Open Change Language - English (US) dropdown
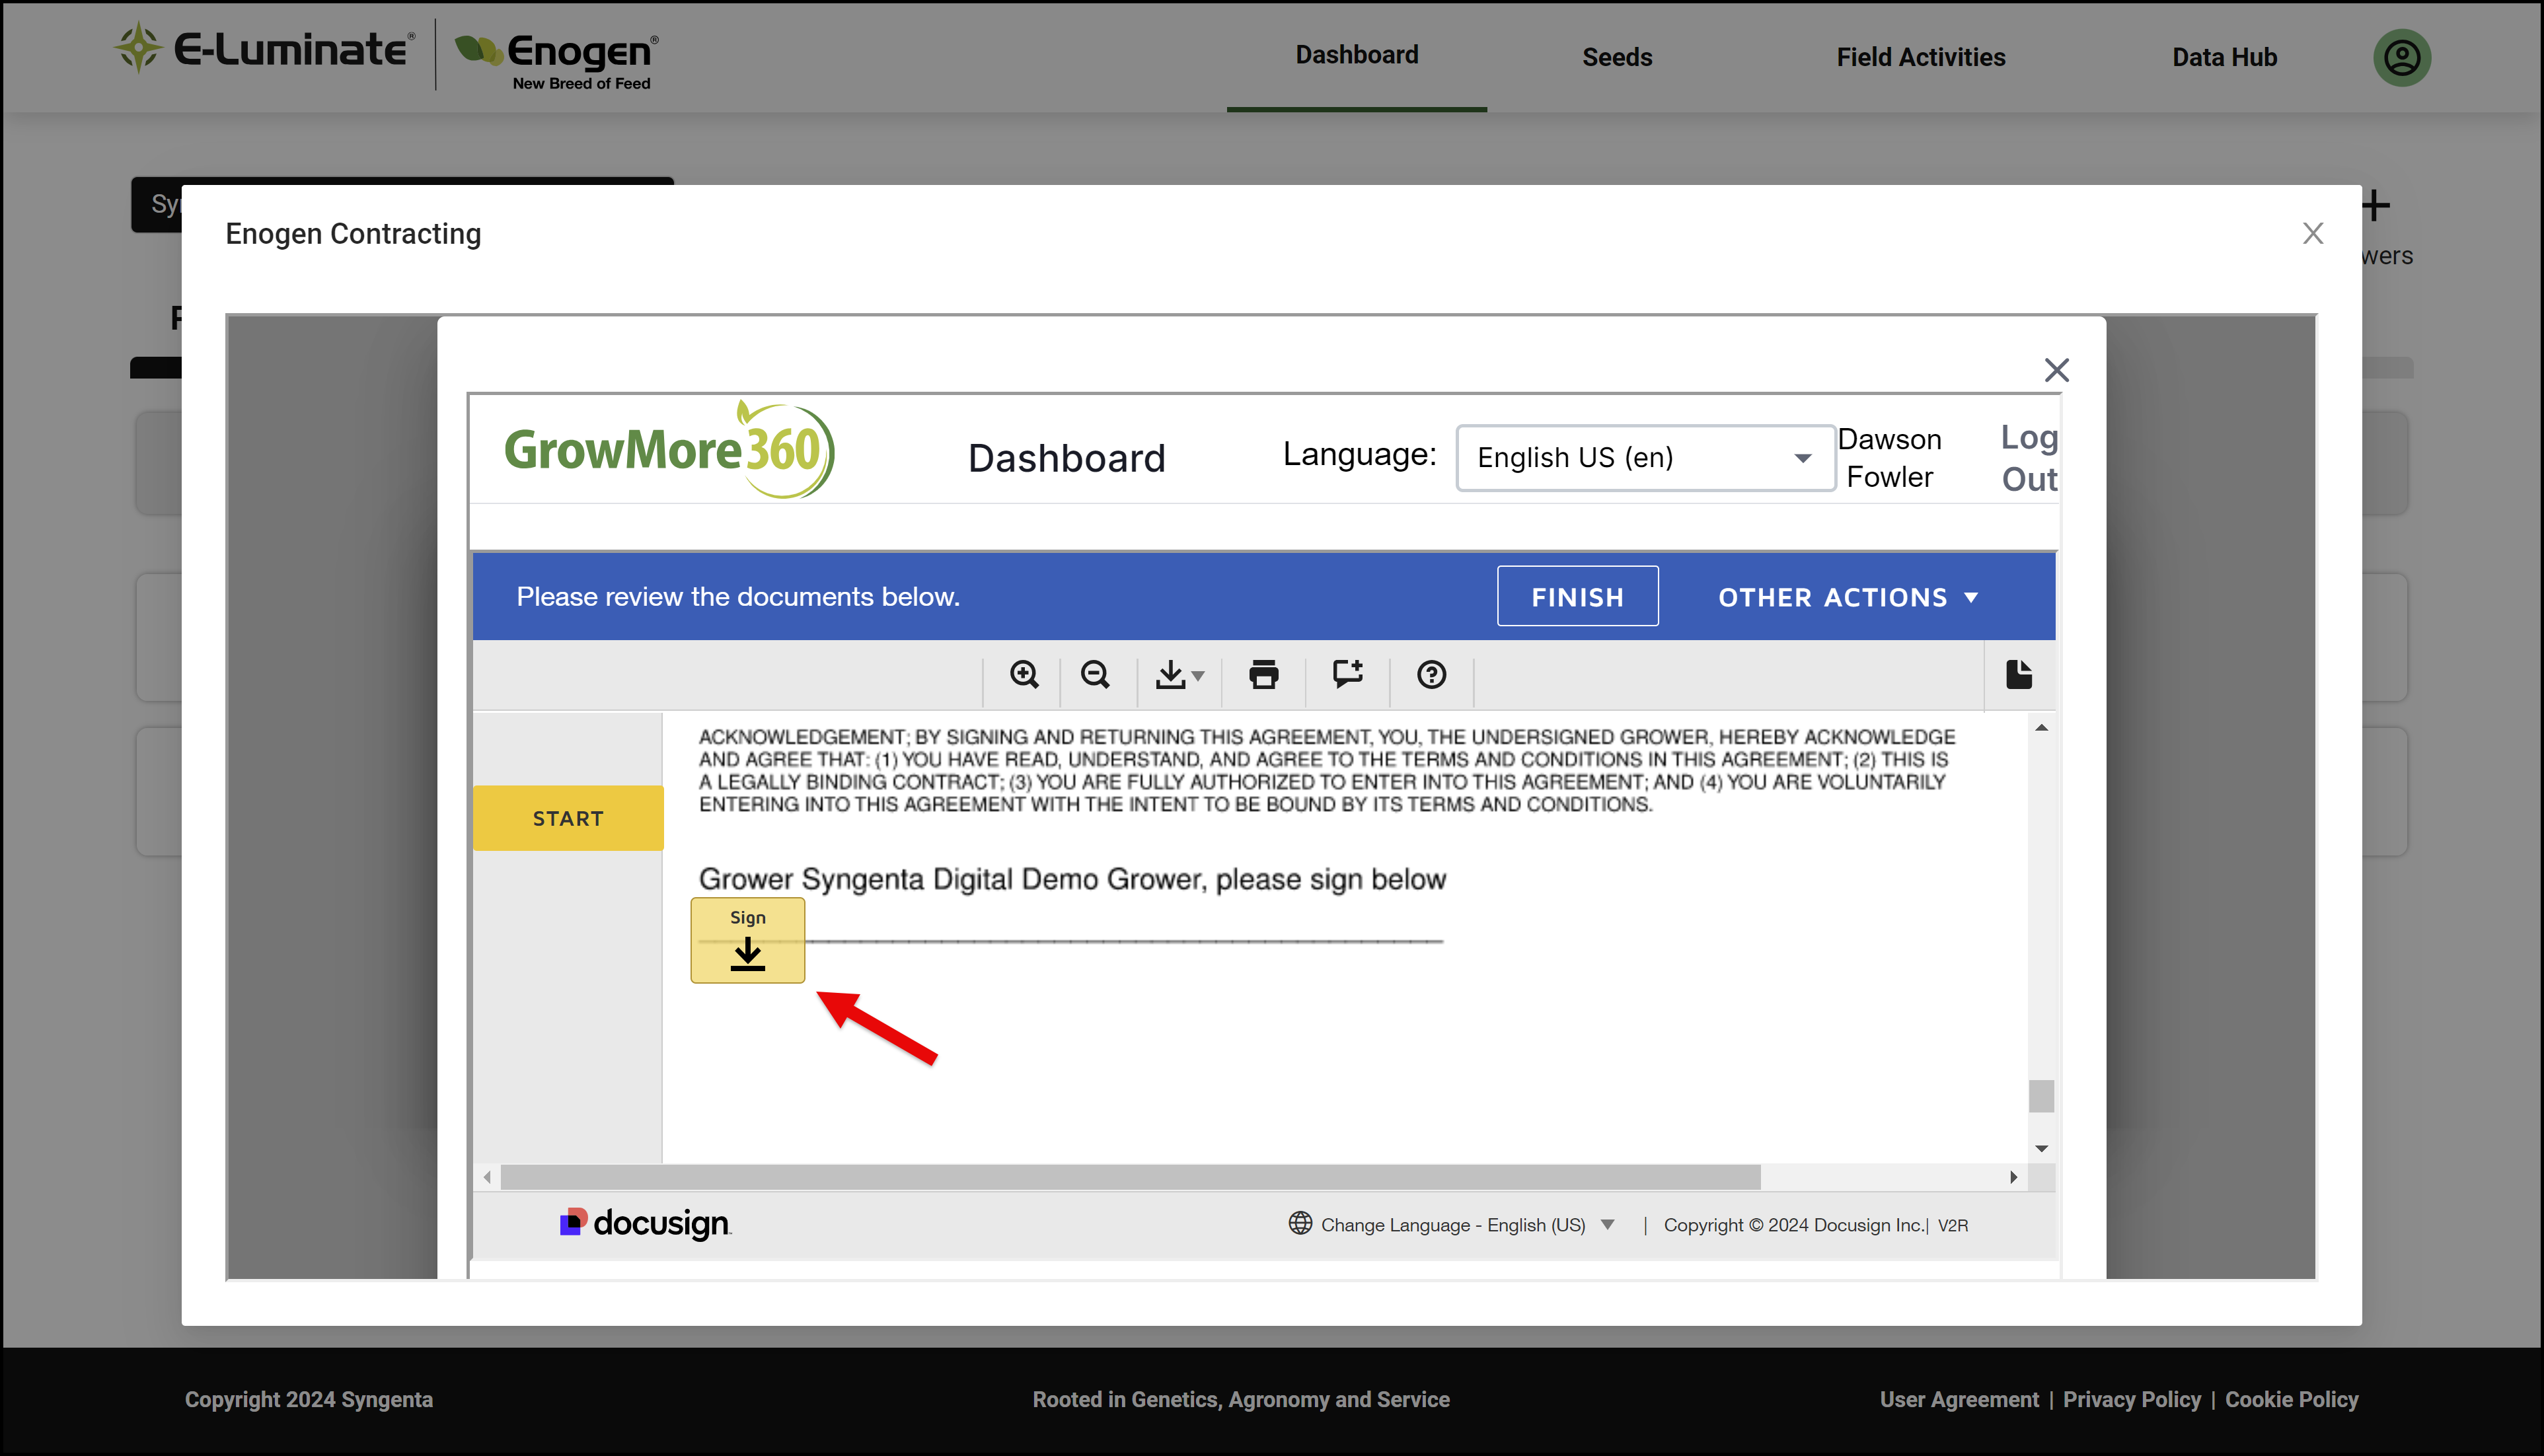The width and height of the screenshot is (2544, 1456). click(1467, 1225)
